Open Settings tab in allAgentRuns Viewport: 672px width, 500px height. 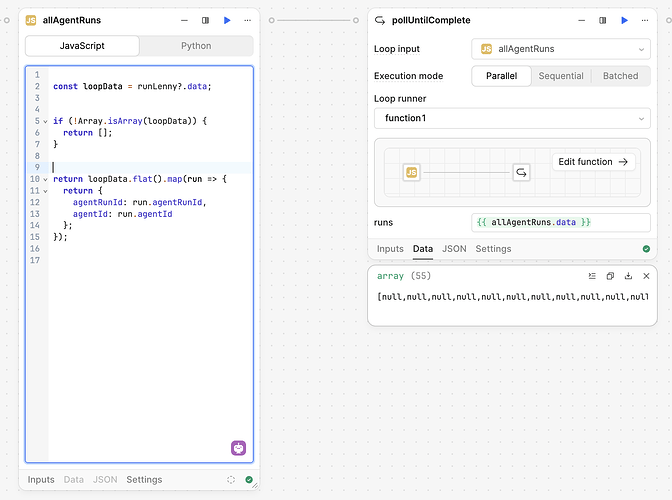144,479
